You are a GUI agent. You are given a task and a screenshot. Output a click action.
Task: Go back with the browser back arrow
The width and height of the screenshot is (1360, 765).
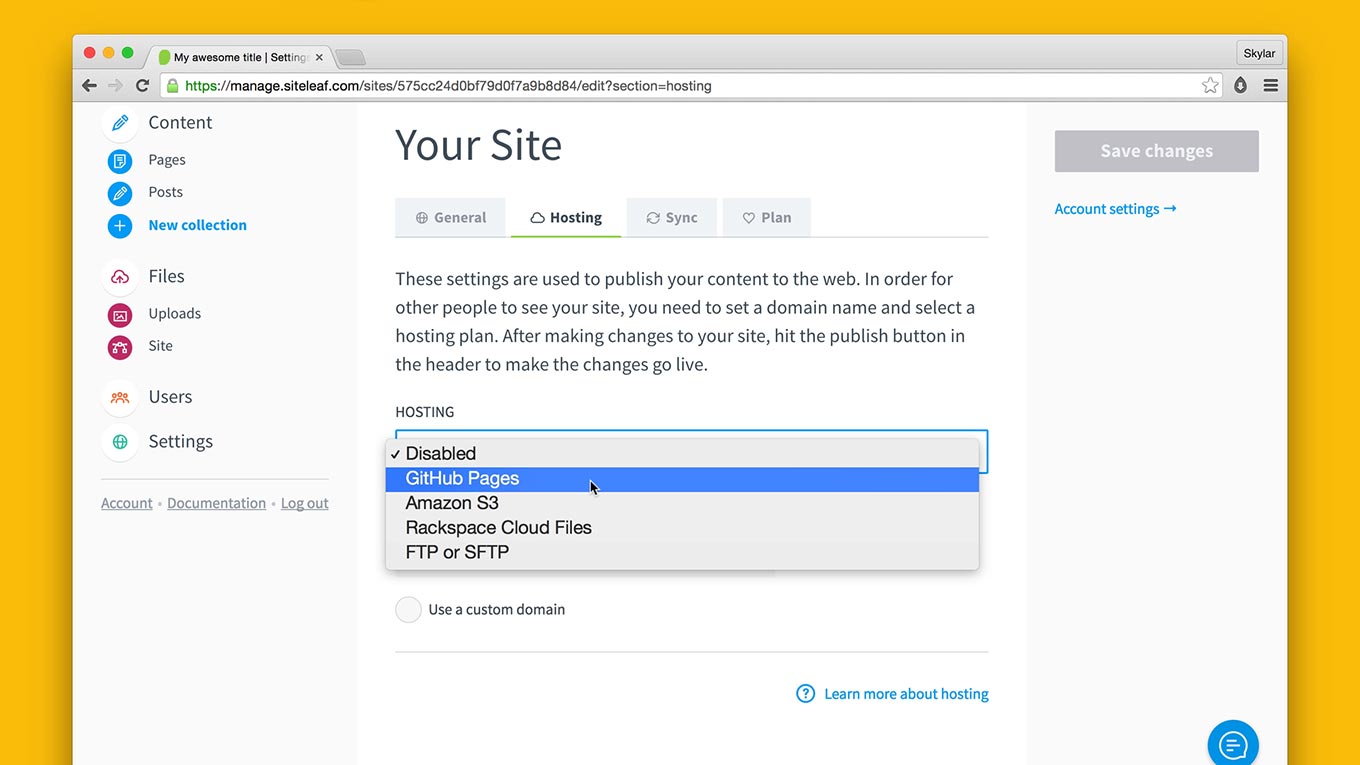coord(90,86)
